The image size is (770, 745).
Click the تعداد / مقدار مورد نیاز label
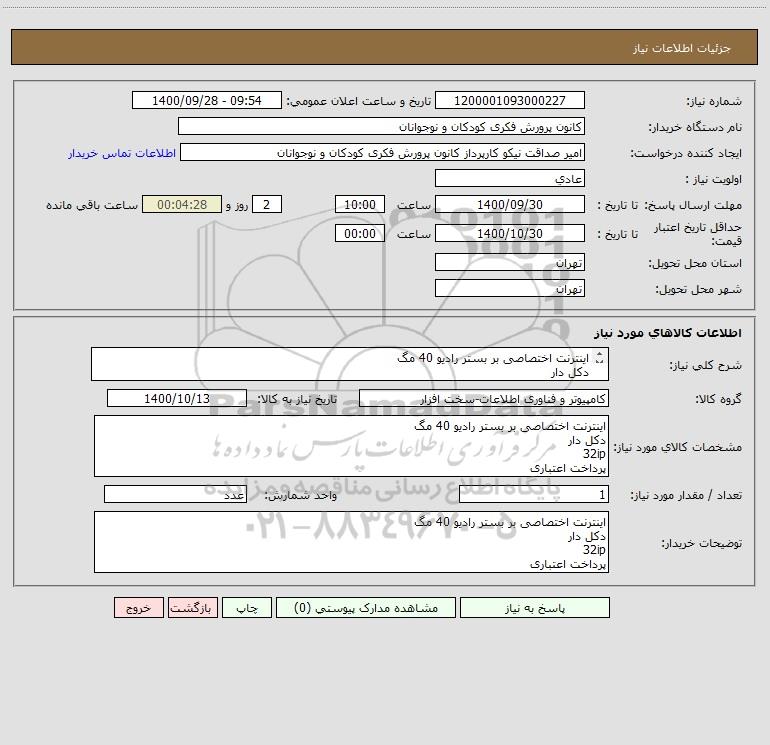click(686, 495)
